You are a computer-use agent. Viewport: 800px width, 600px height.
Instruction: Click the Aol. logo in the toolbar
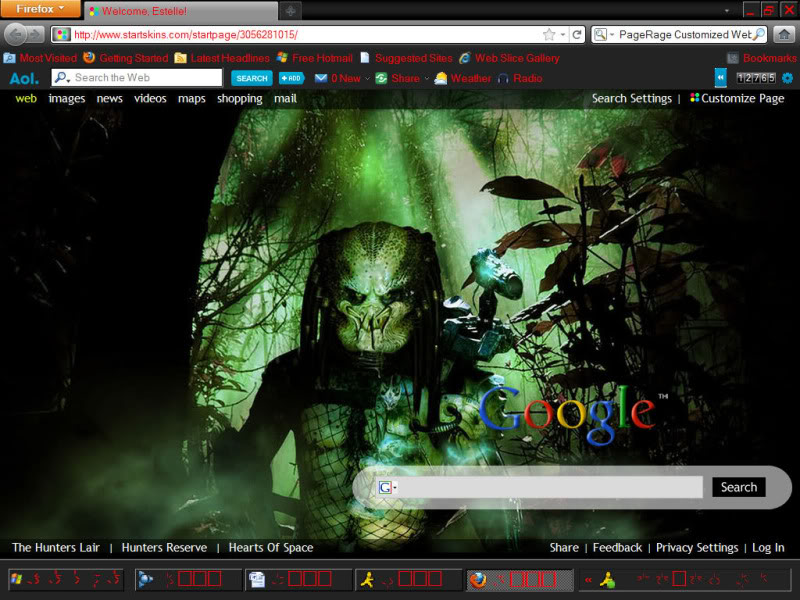(x=24, y=79)
